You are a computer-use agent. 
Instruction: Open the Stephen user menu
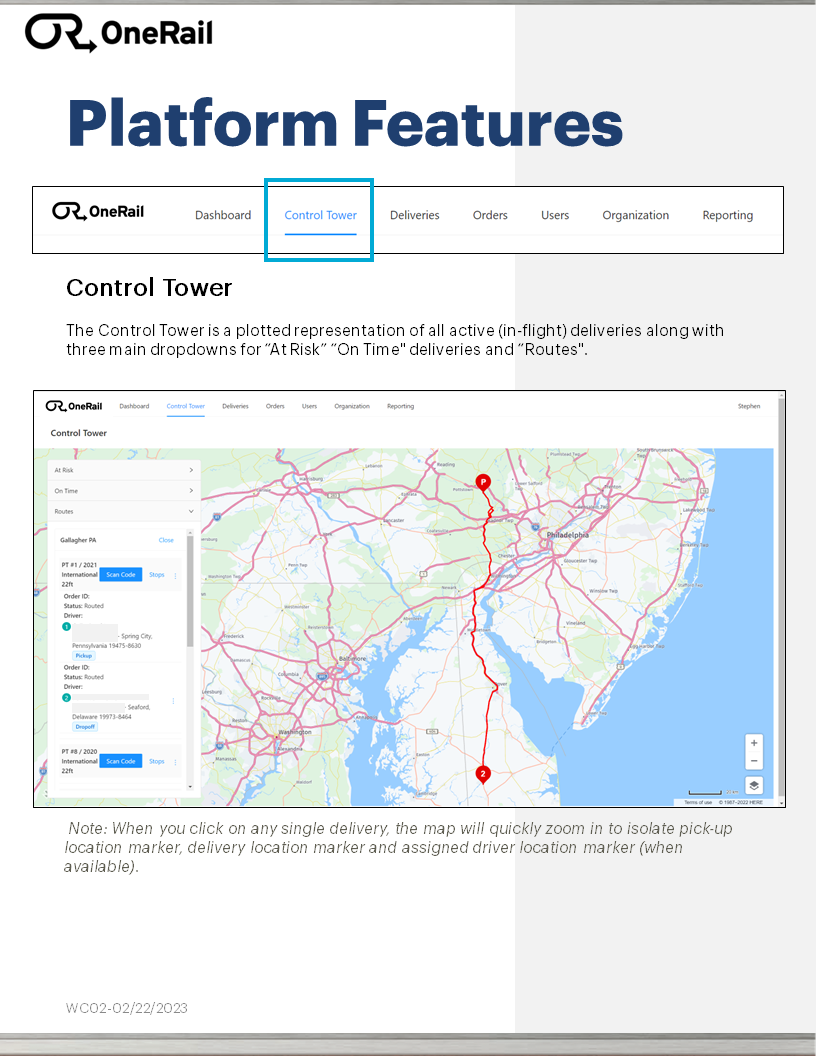pyautogui.click(x=749, y=406)
